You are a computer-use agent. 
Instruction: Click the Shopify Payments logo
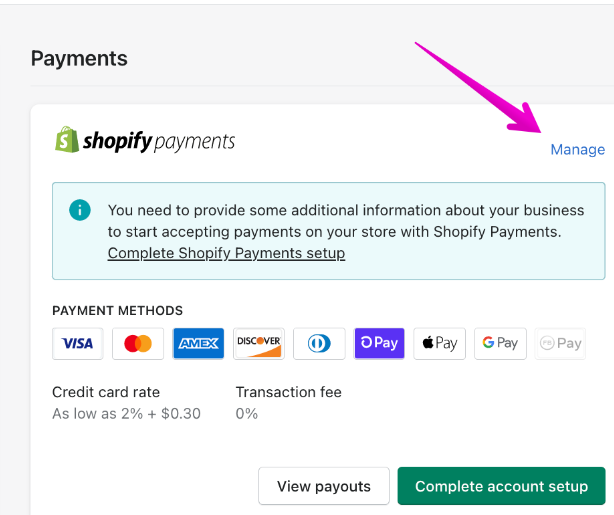[x=145, y=140]
